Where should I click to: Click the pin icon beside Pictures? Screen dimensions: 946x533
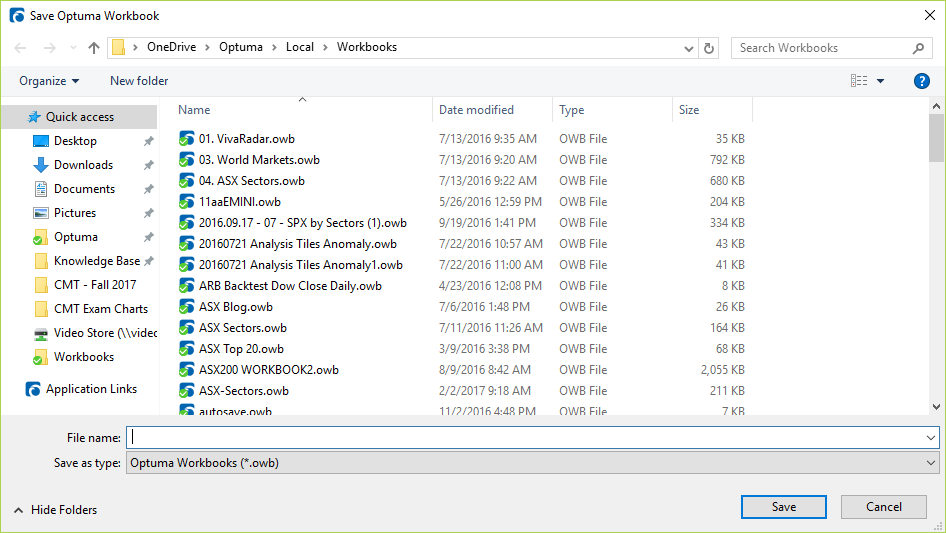coord(148,213)
